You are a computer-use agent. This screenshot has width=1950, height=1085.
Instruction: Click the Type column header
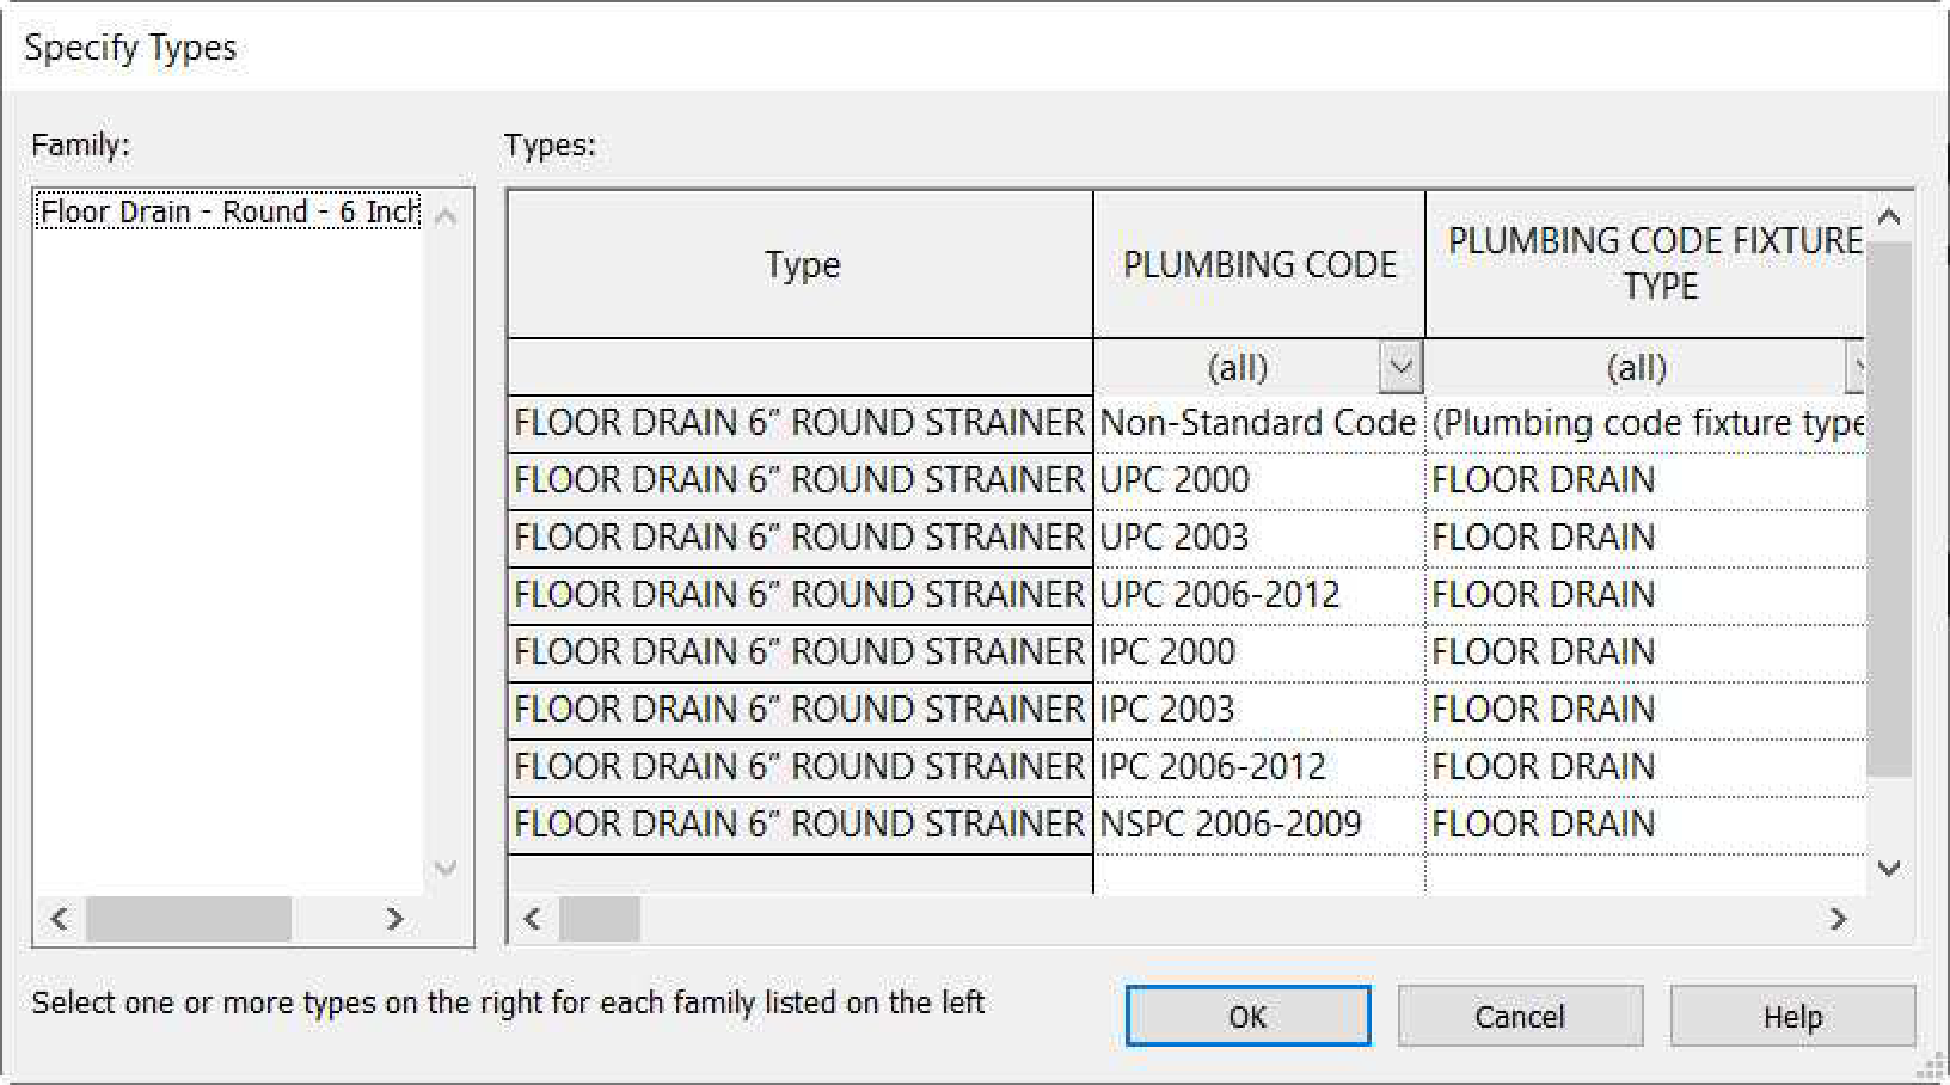tap(801, 265)
